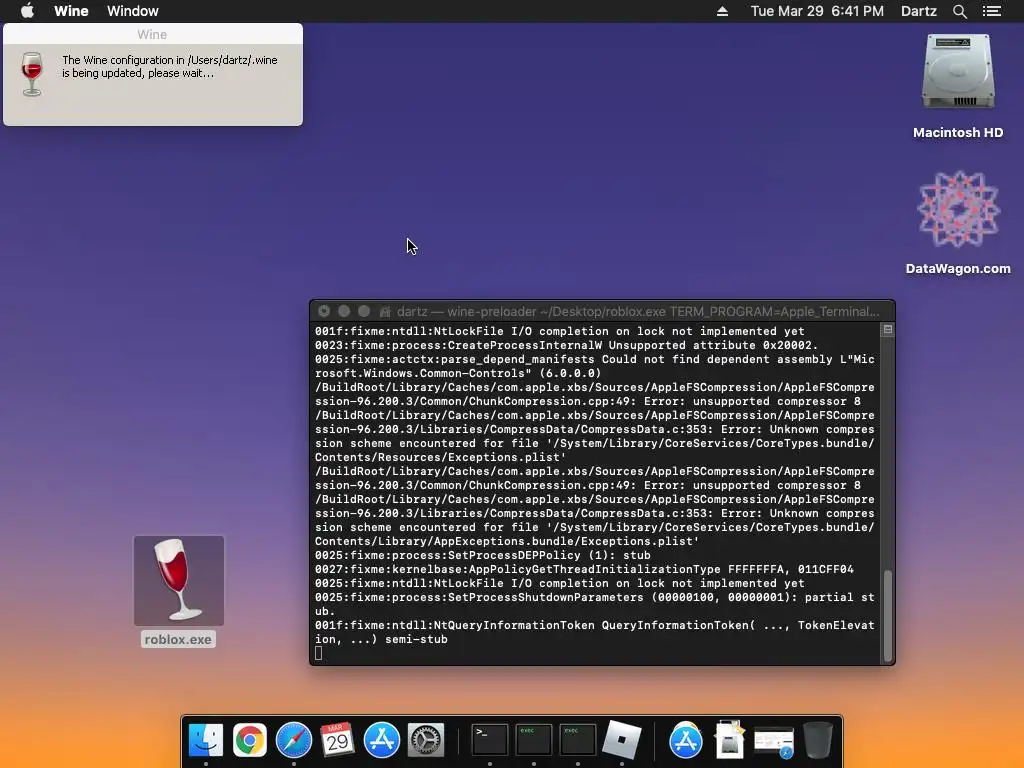Click the Terminal window scrollbar thumb
The image size is (1024, 768).
(887, 616)
